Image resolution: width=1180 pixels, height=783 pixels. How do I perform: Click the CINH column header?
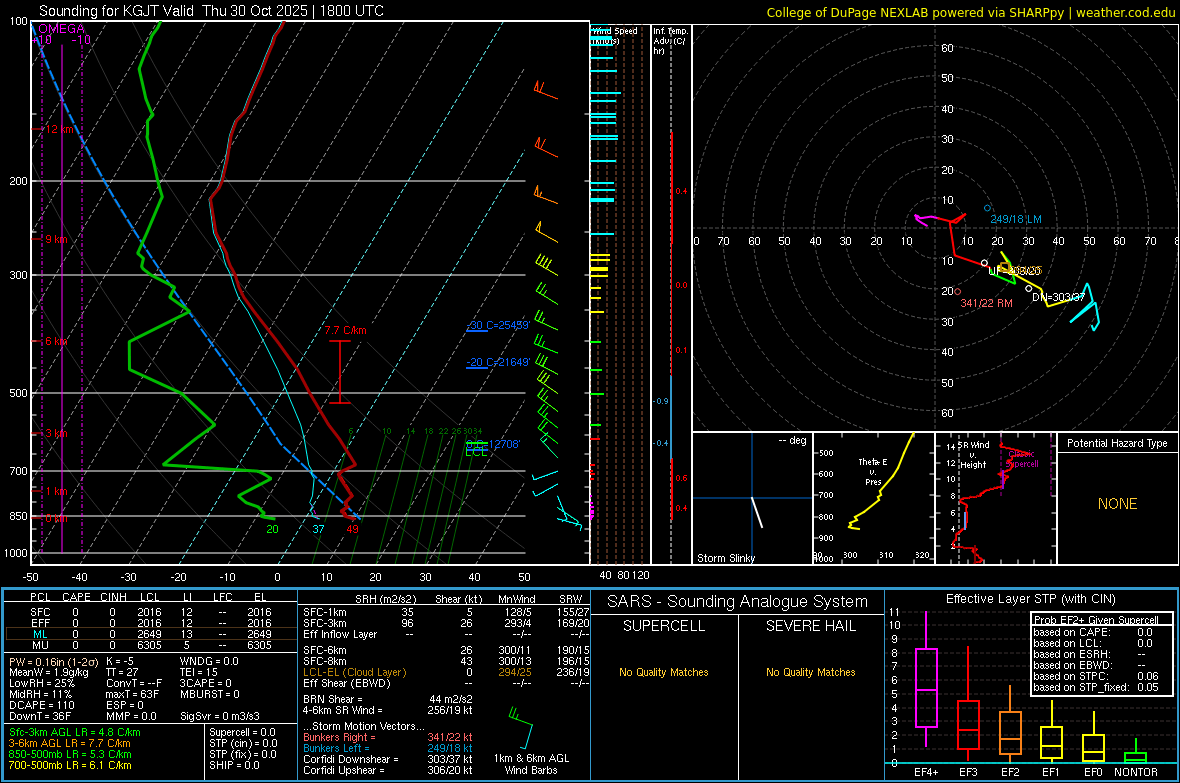point(114,597)
